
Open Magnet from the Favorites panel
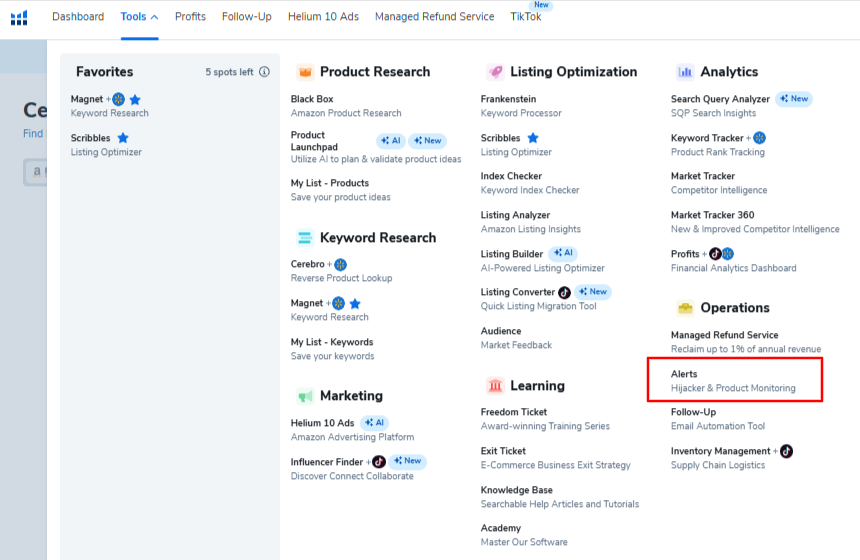(x=87, y=99)
